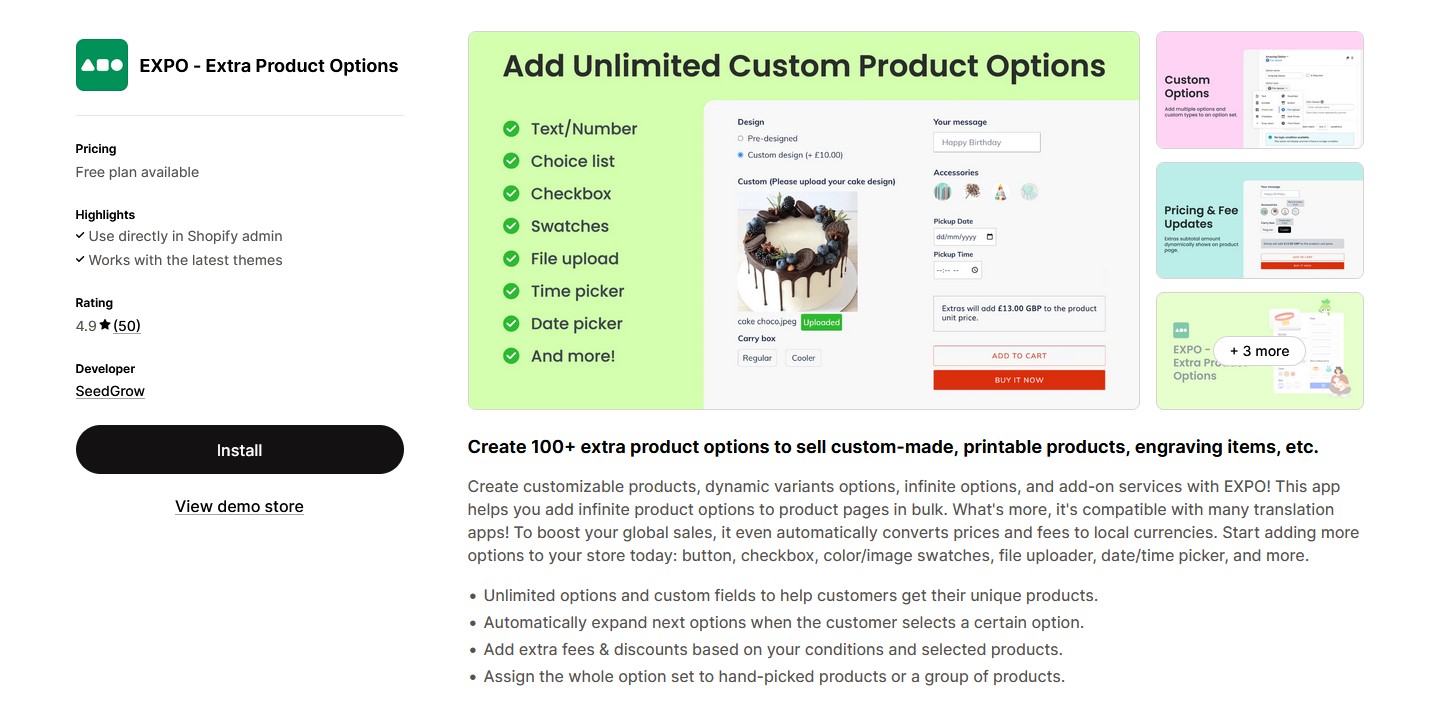Click the Your message input field
Viewport: 1446px width, 716px height.
[x=986, y=142]
